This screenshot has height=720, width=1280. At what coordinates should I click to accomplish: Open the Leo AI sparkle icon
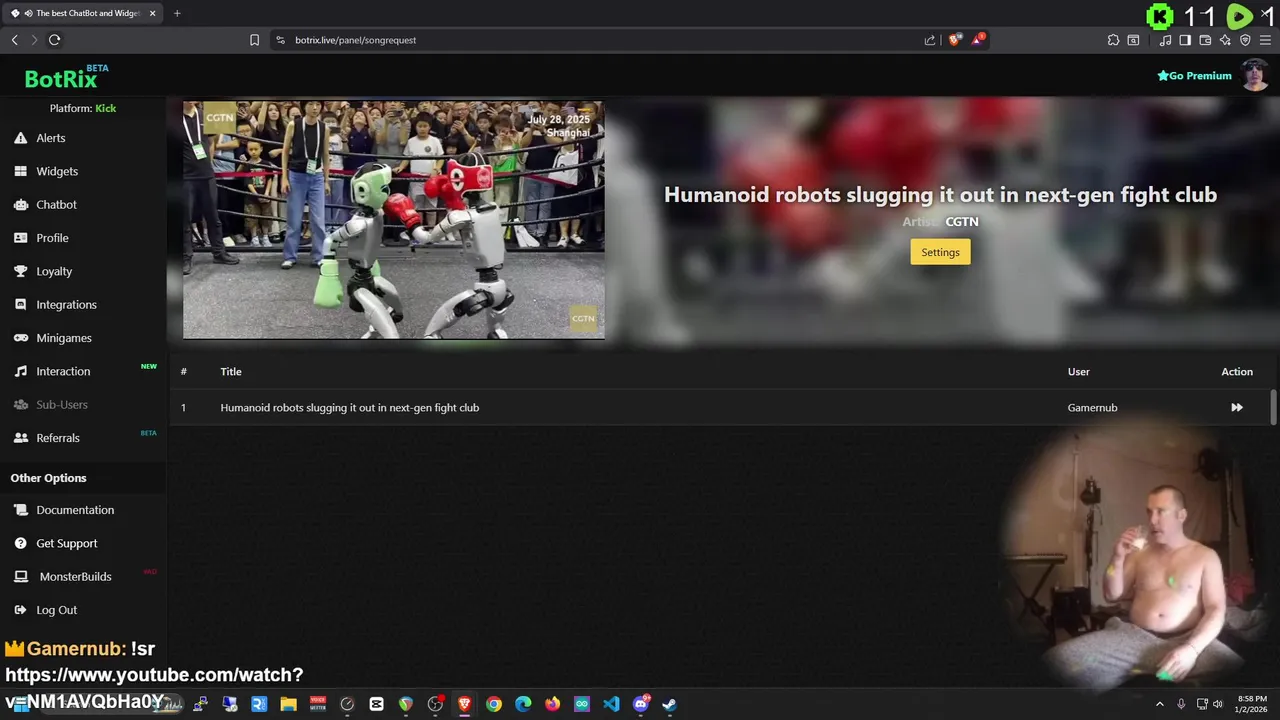pos(1225,40)
